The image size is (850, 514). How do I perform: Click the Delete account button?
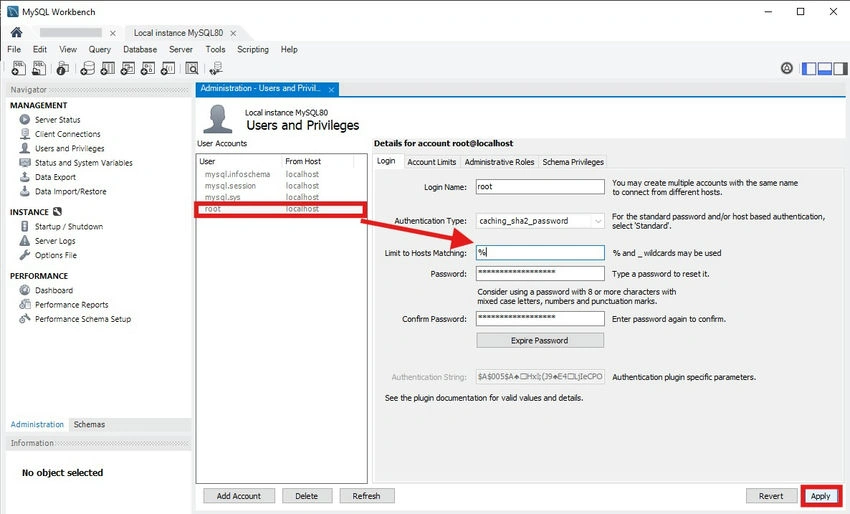307,496
